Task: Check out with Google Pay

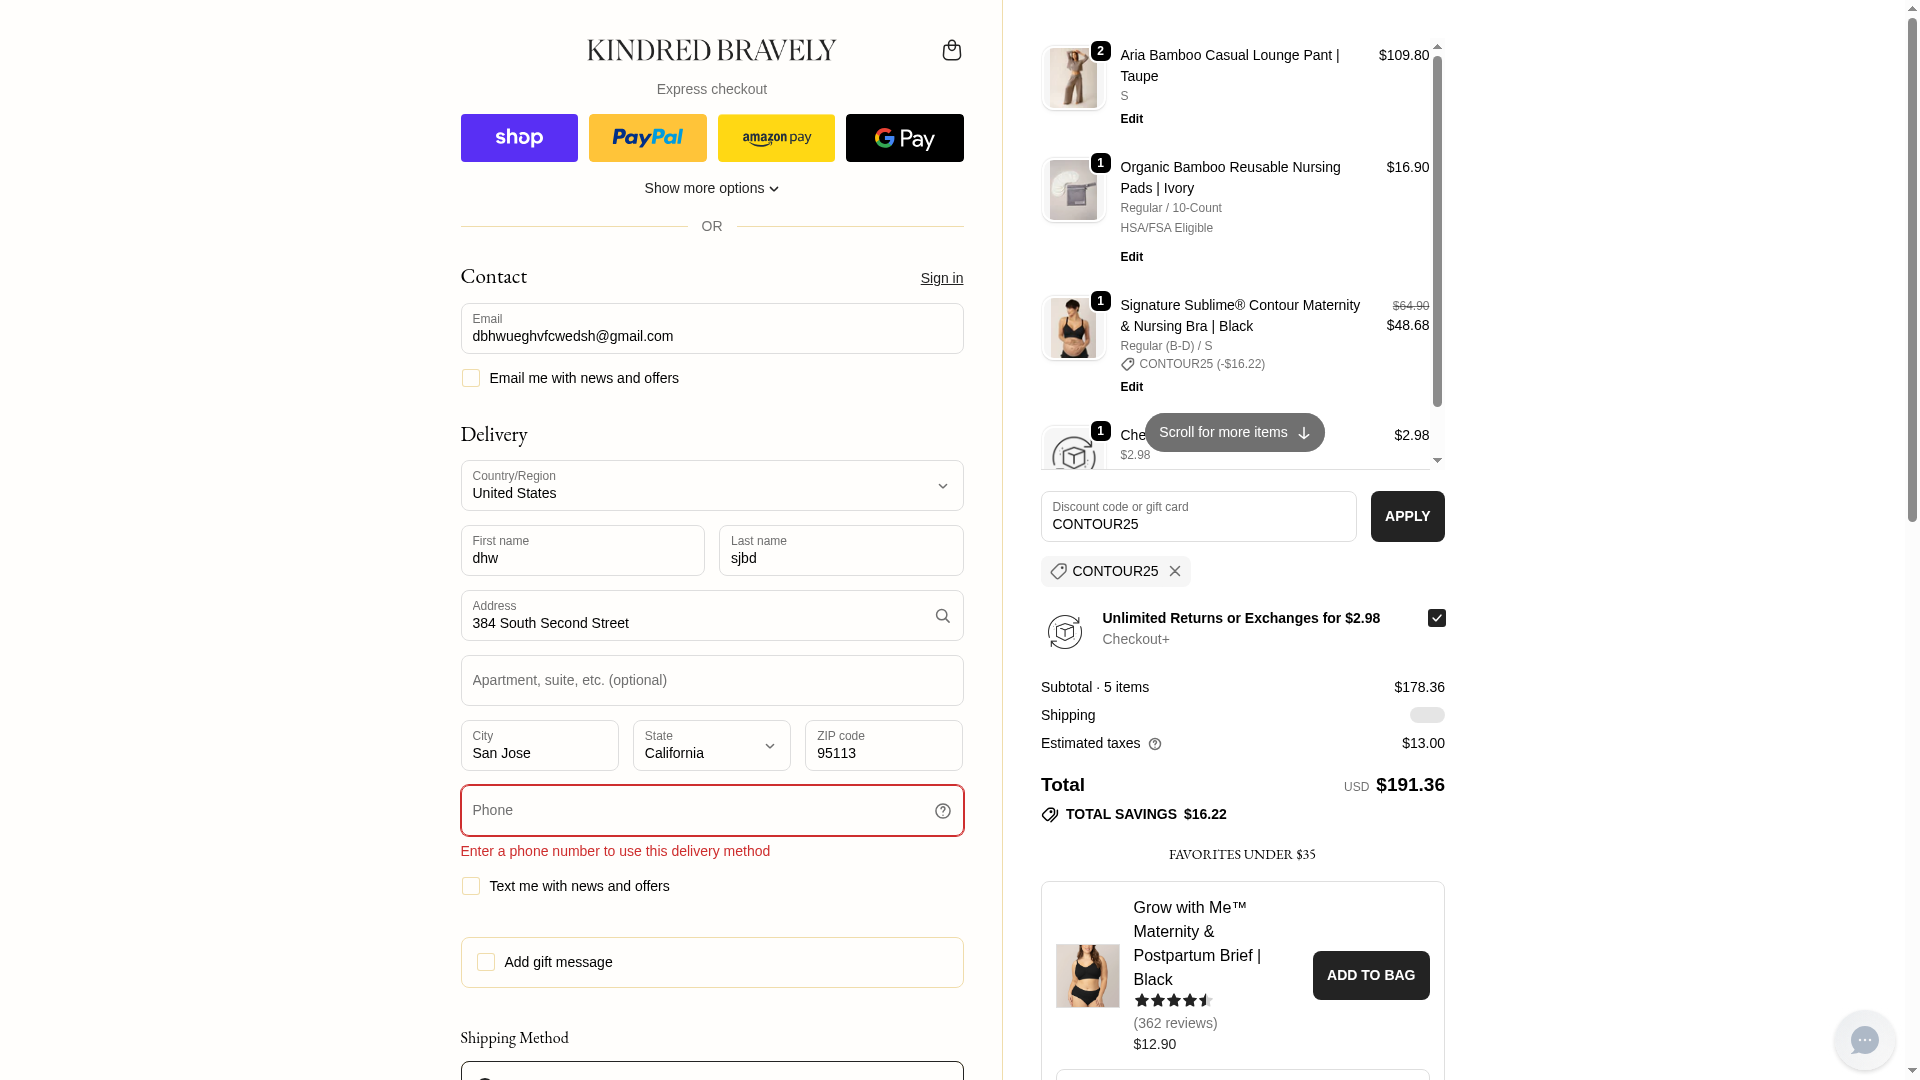Action: click(904, 138)
